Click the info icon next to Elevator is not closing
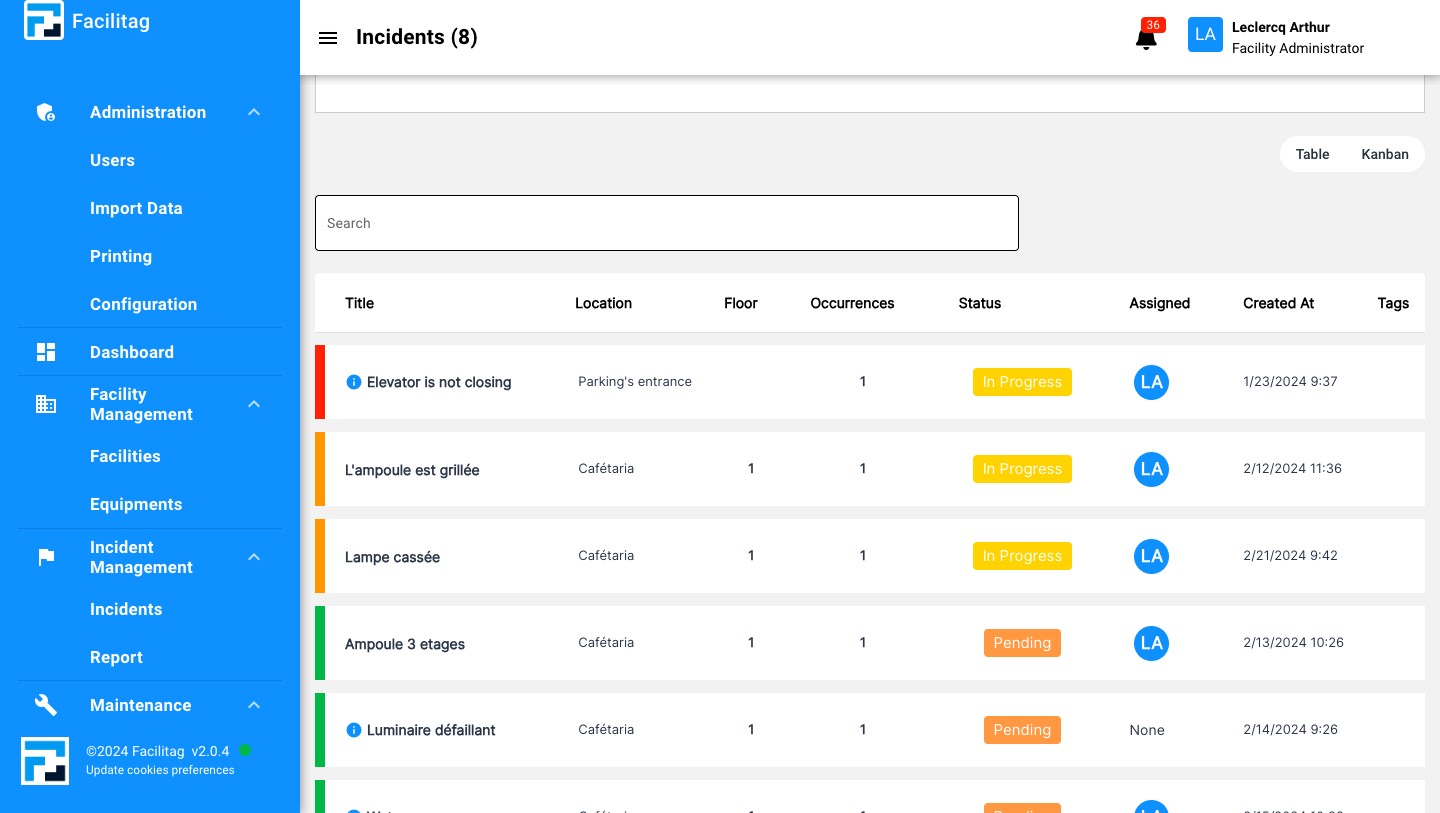This screenshot has height=813, width=1440. 354,382
